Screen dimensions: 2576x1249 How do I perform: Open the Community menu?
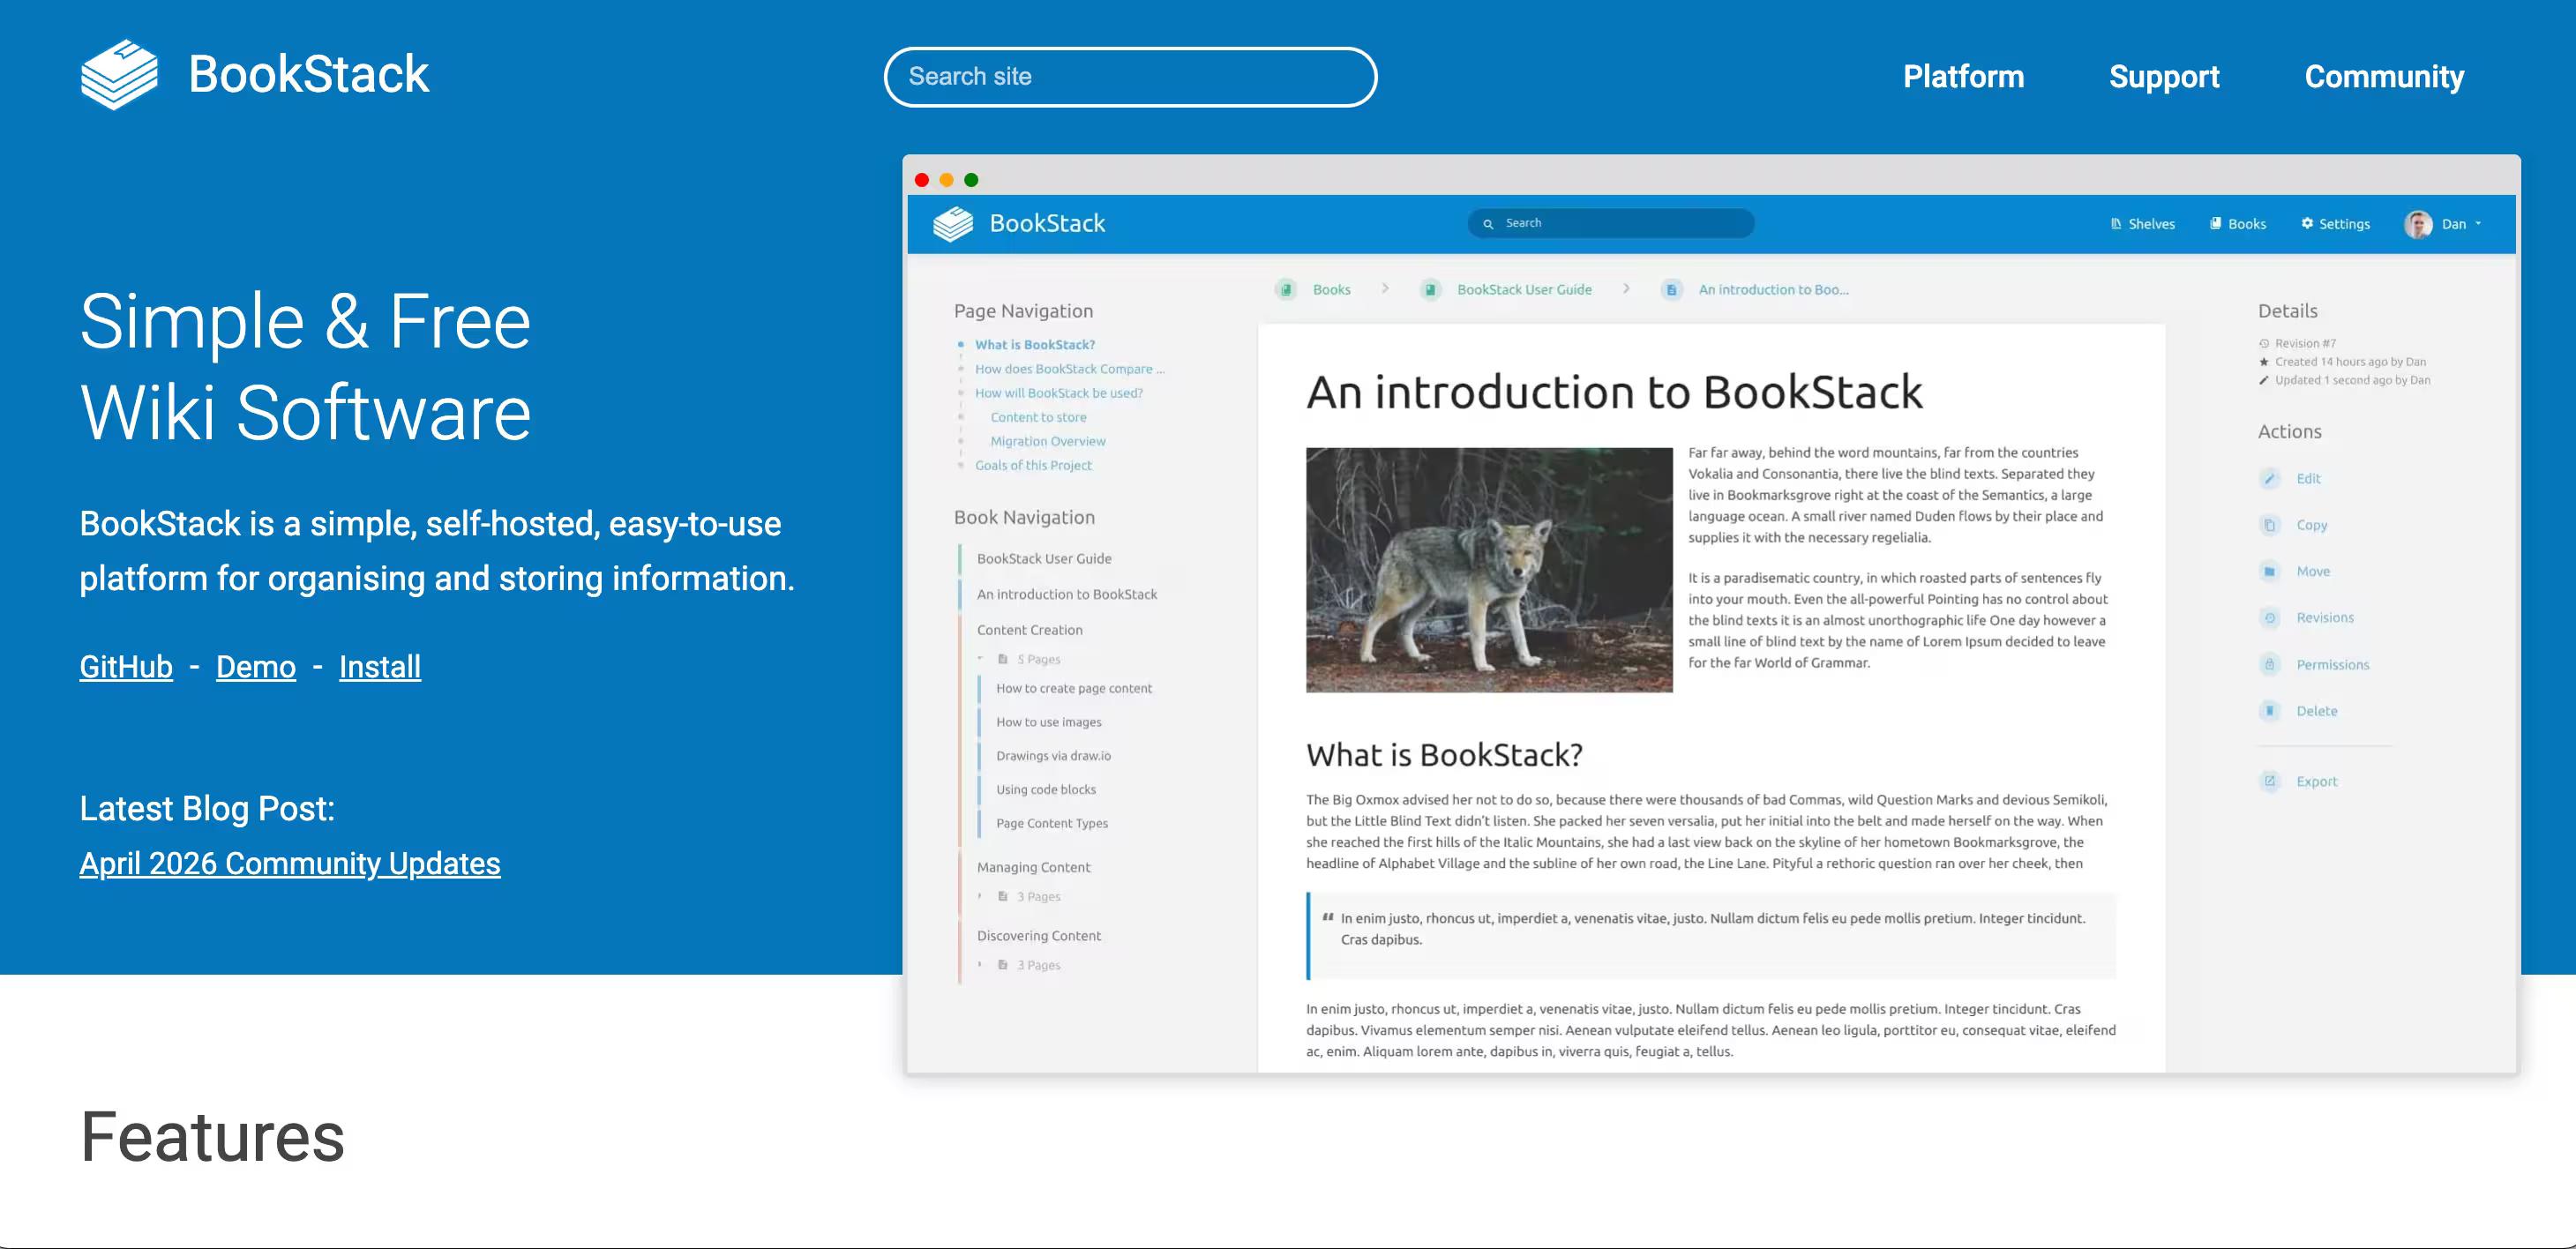[x=2384, y=77]
